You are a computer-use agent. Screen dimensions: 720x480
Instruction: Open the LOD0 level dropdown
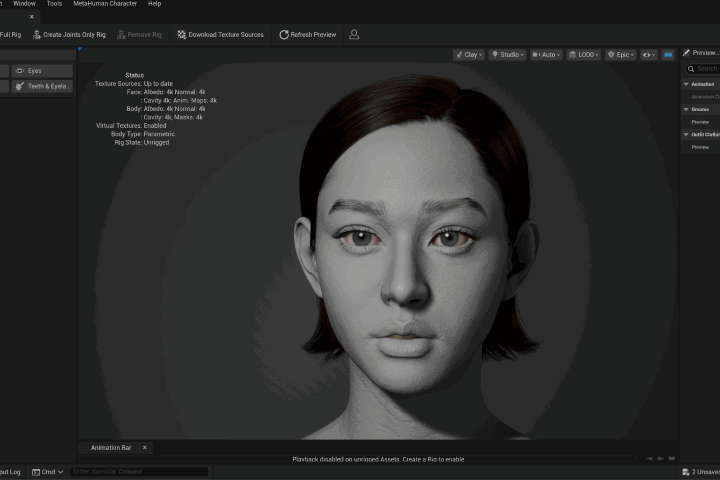click(584, 55)
